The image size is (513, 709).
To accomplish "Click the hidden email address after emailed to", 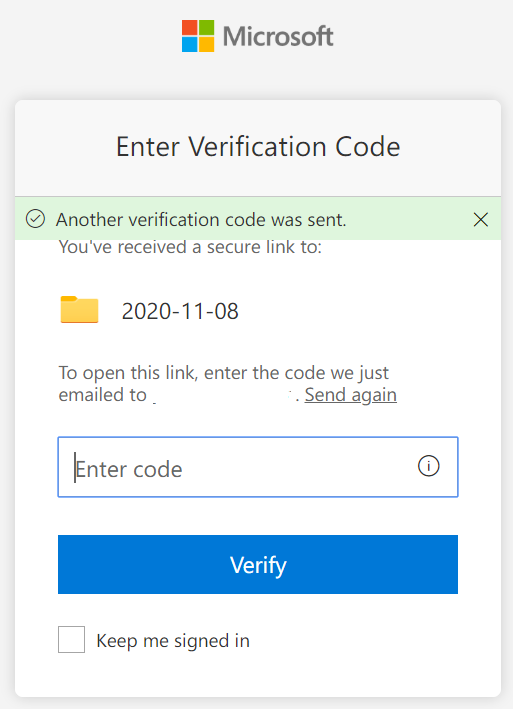I will coord(223,395).
